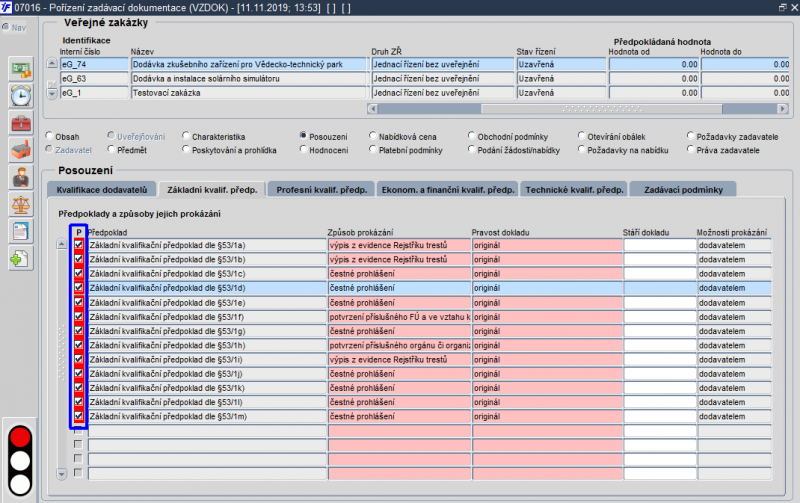
Task: Click the left arrow of the horizontal scrollbar
Action: coord(372,109)
